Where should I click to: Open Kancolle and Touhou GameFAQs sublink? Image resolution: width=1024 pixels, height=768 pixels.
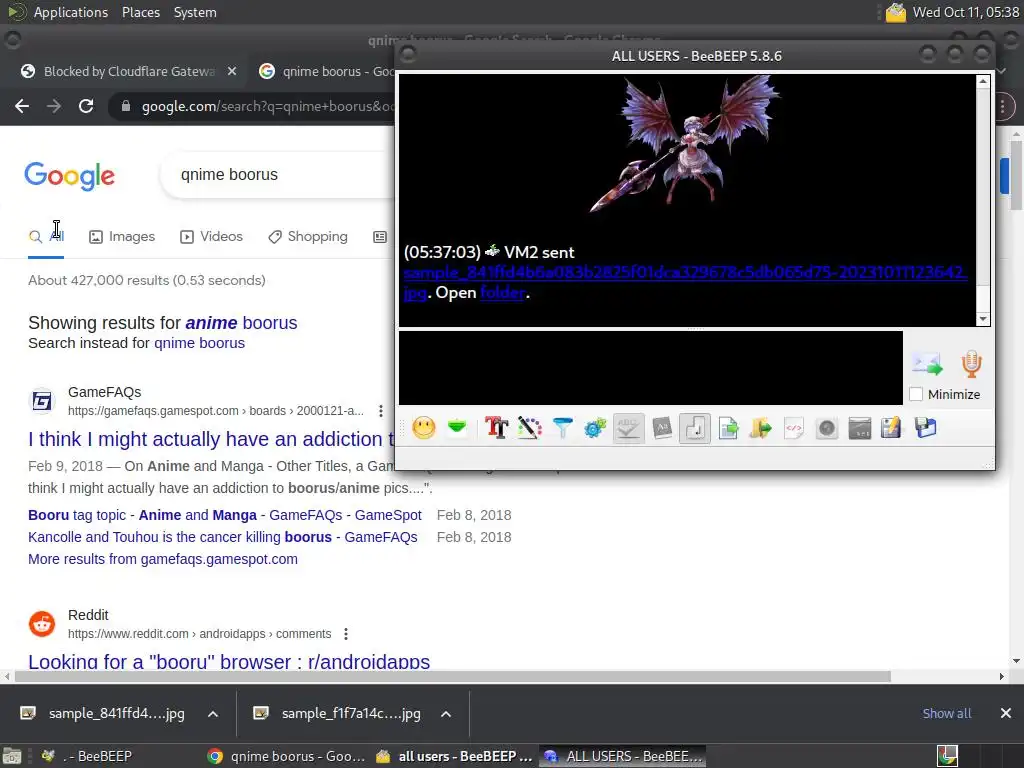pos(223,537)
